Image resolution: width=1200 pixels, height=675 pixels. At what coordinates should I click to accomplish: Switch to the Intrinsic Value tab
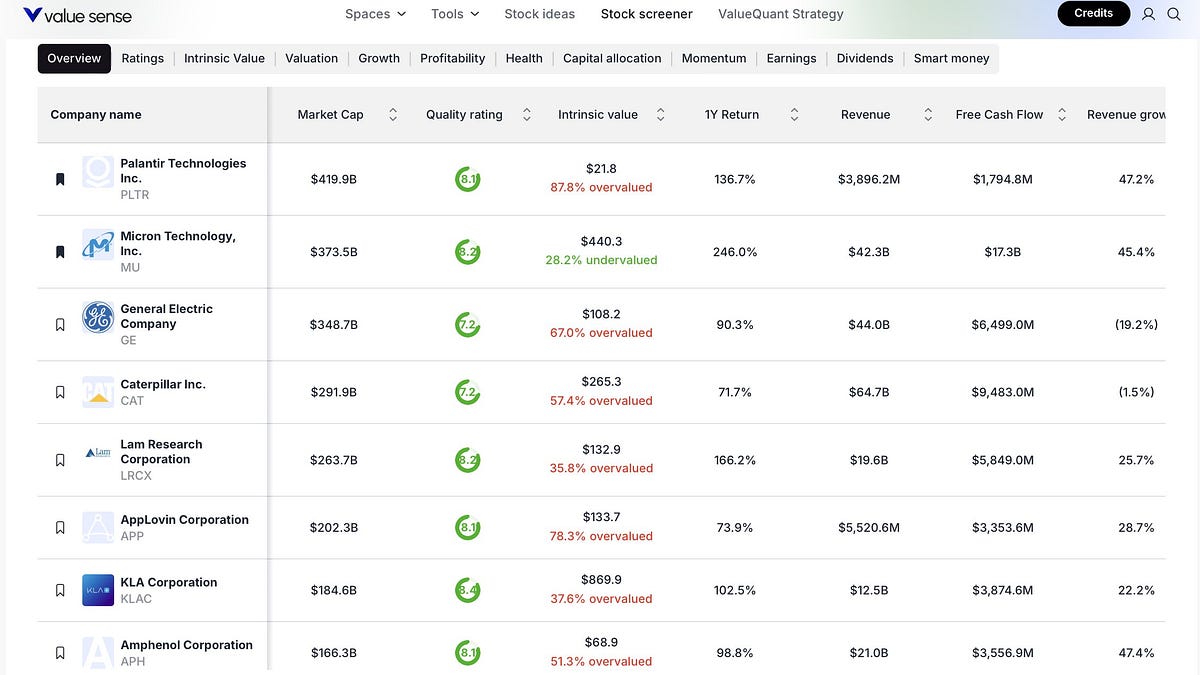[x=224, y=58]
